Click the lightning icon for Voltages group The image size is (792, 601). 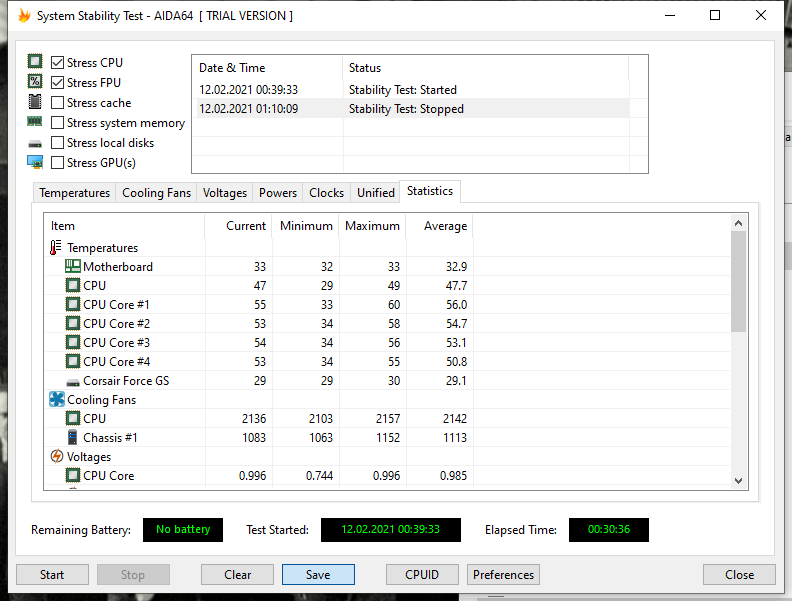tap(57, 457)
